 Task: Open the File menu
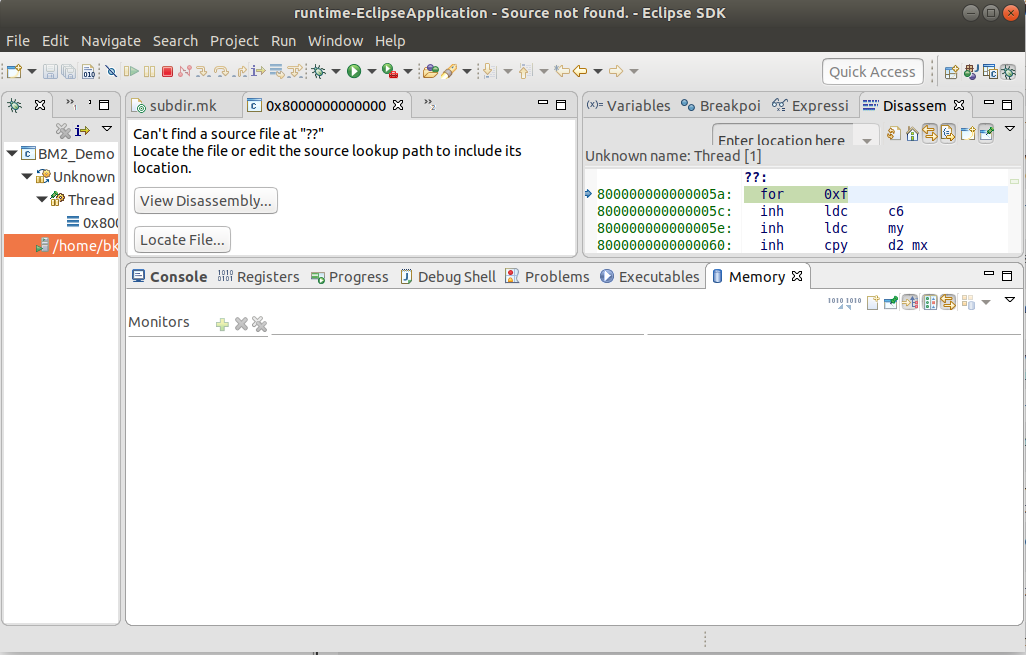tap(18, 41)
